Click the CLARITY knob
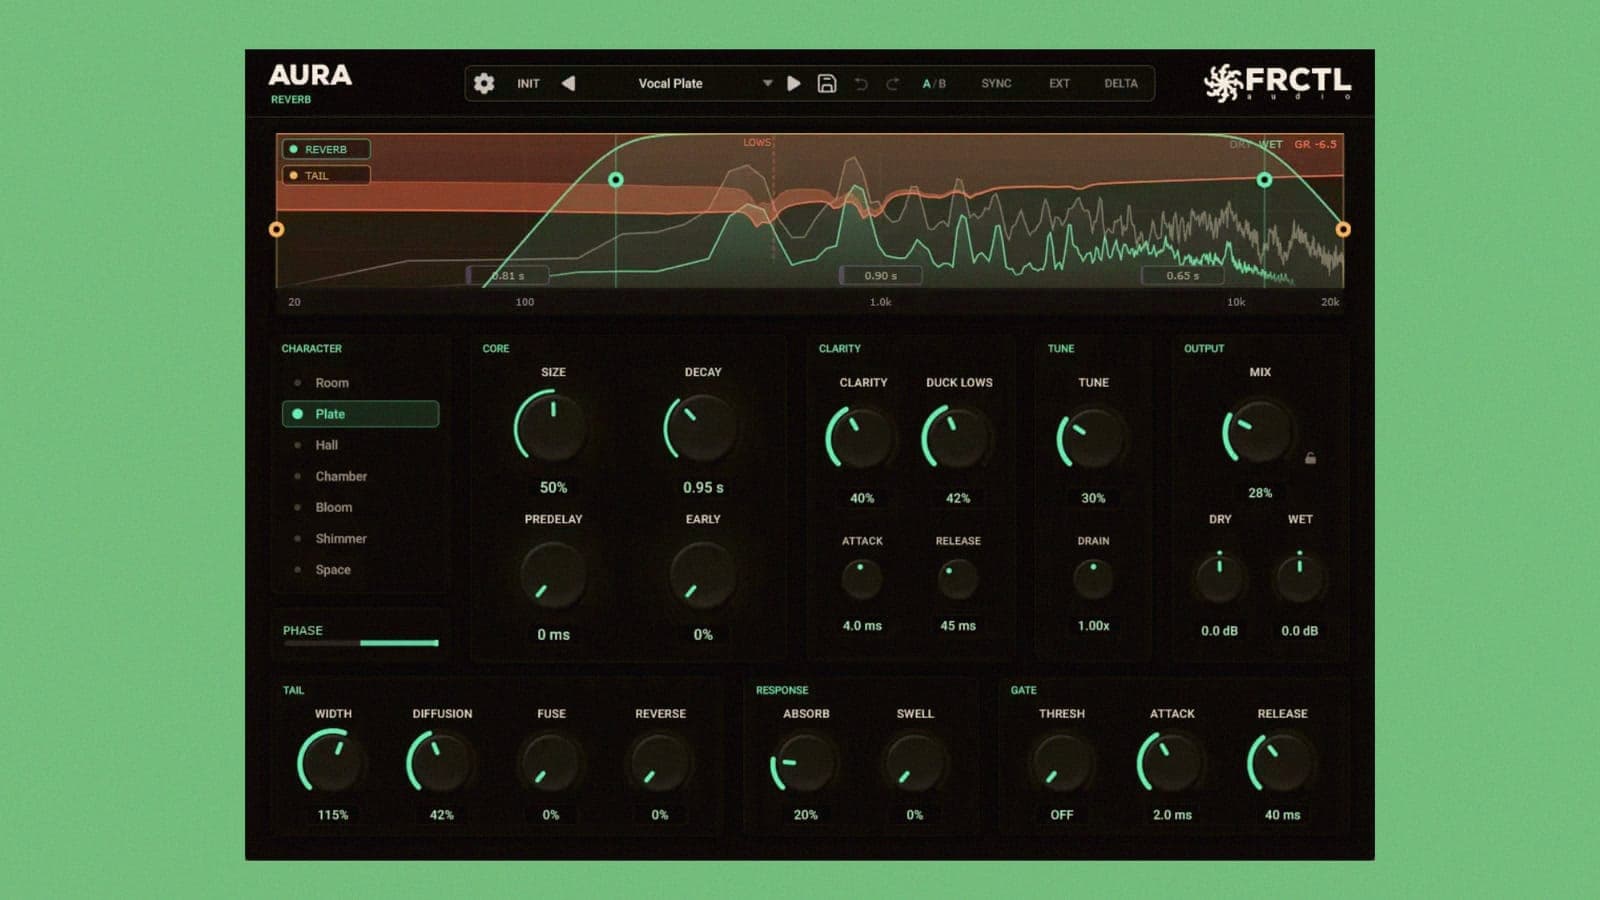This screenshot has width=1600, height=900. [x=861, y=438]
